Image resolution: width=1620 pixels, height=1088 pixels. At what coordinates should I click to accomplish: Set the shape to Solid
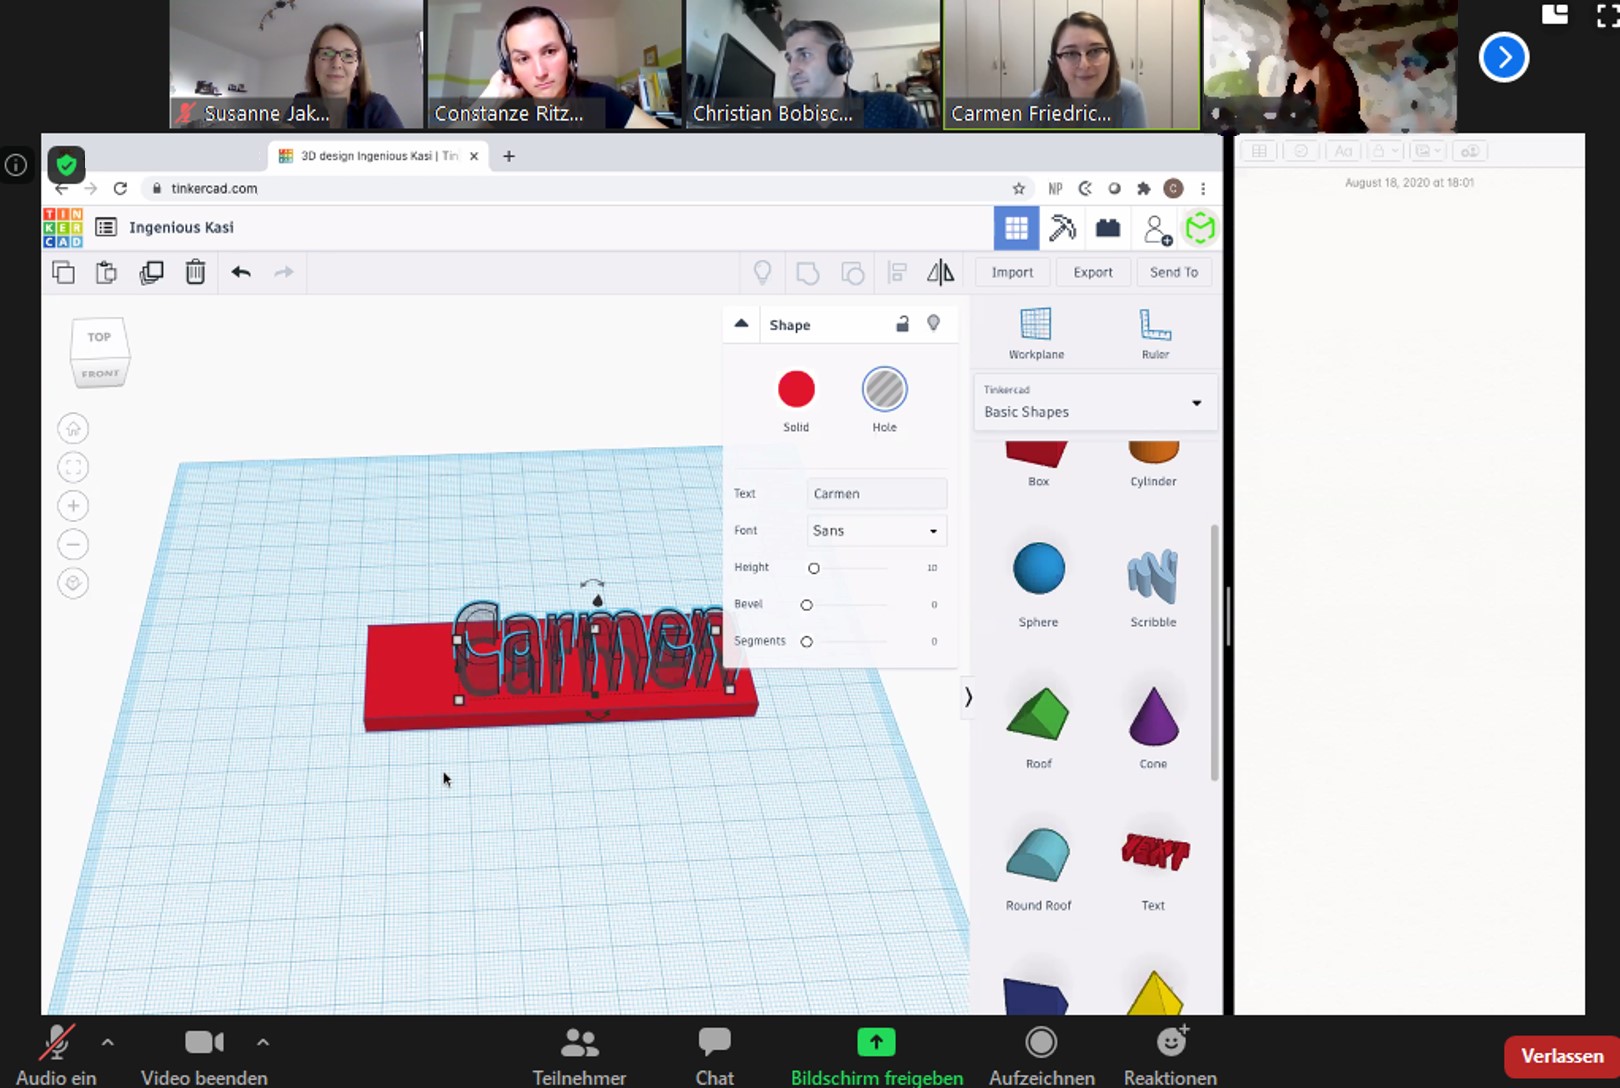796,389
